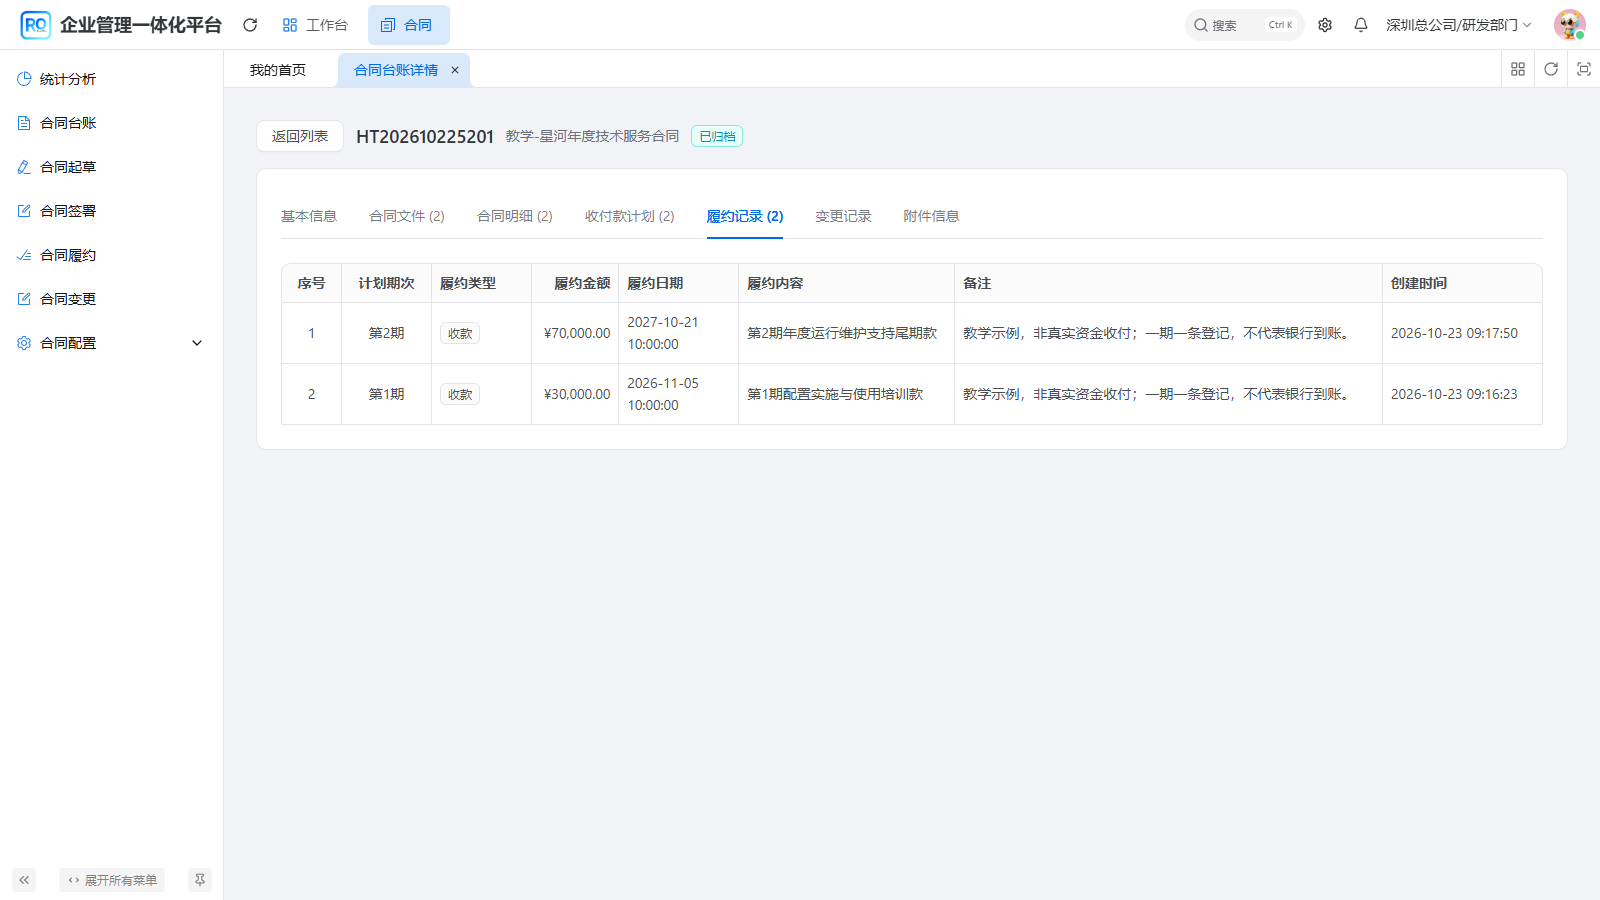This screenshot has height=900, width=1600.
Task: Pin the sidebar menu
Action: point(200,880)
